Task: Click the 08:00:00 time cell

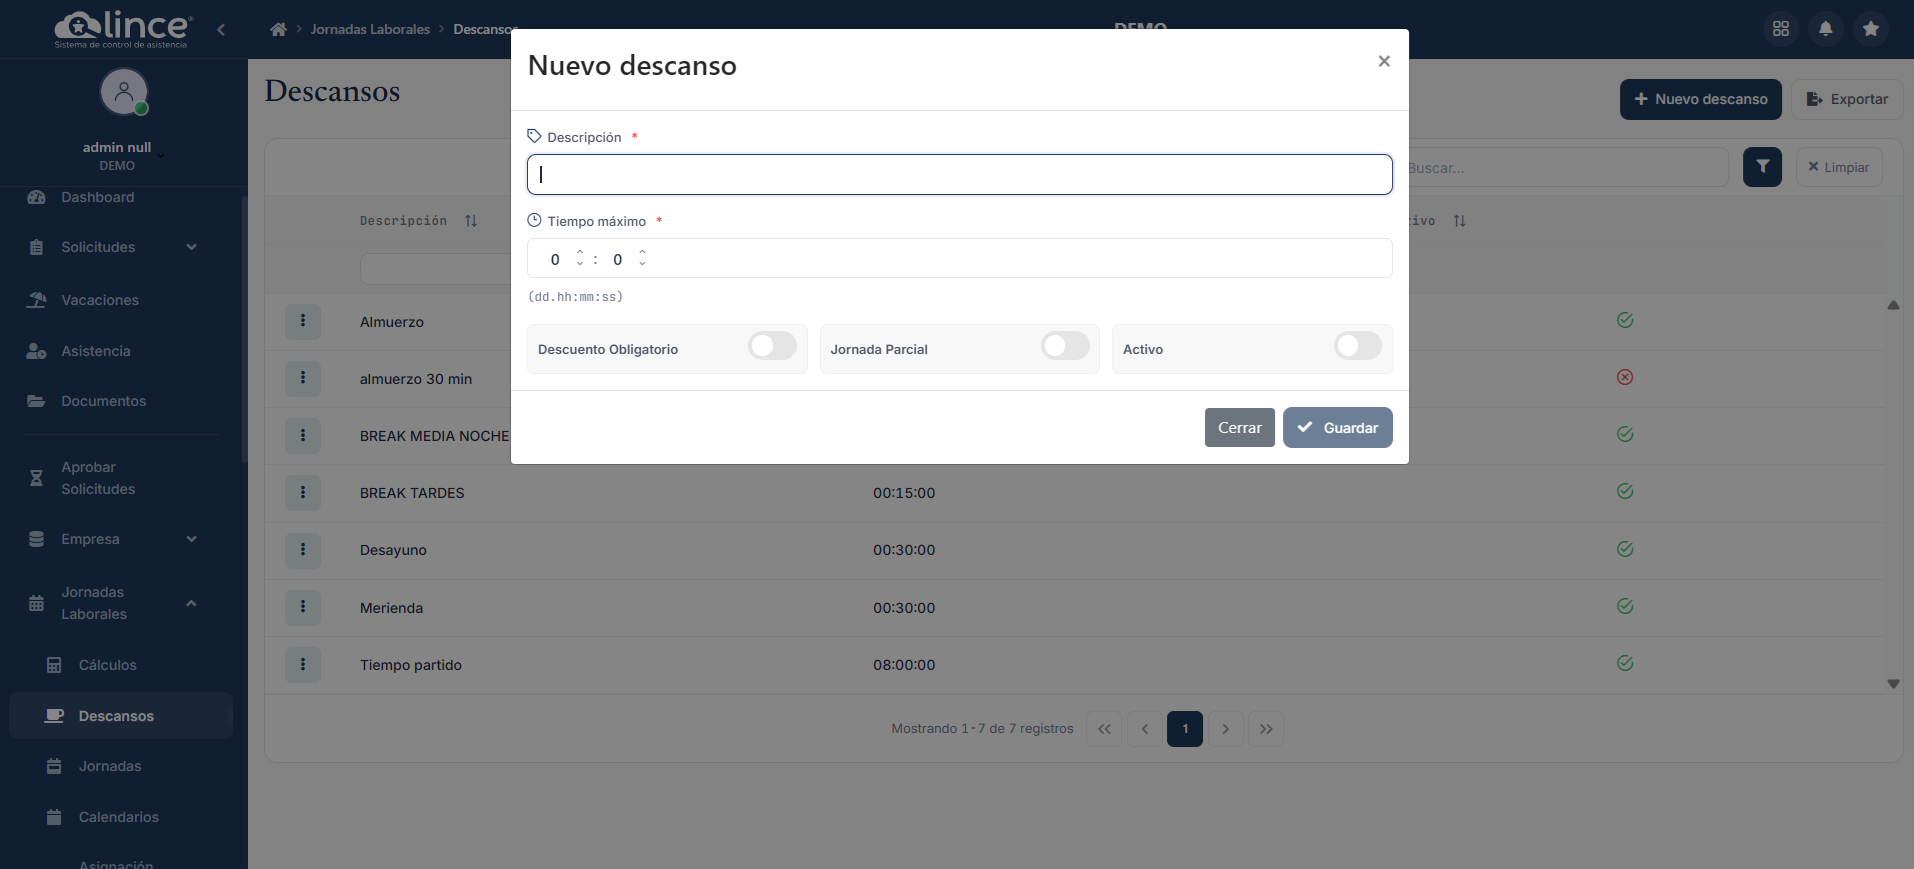Action: point(904,665)
